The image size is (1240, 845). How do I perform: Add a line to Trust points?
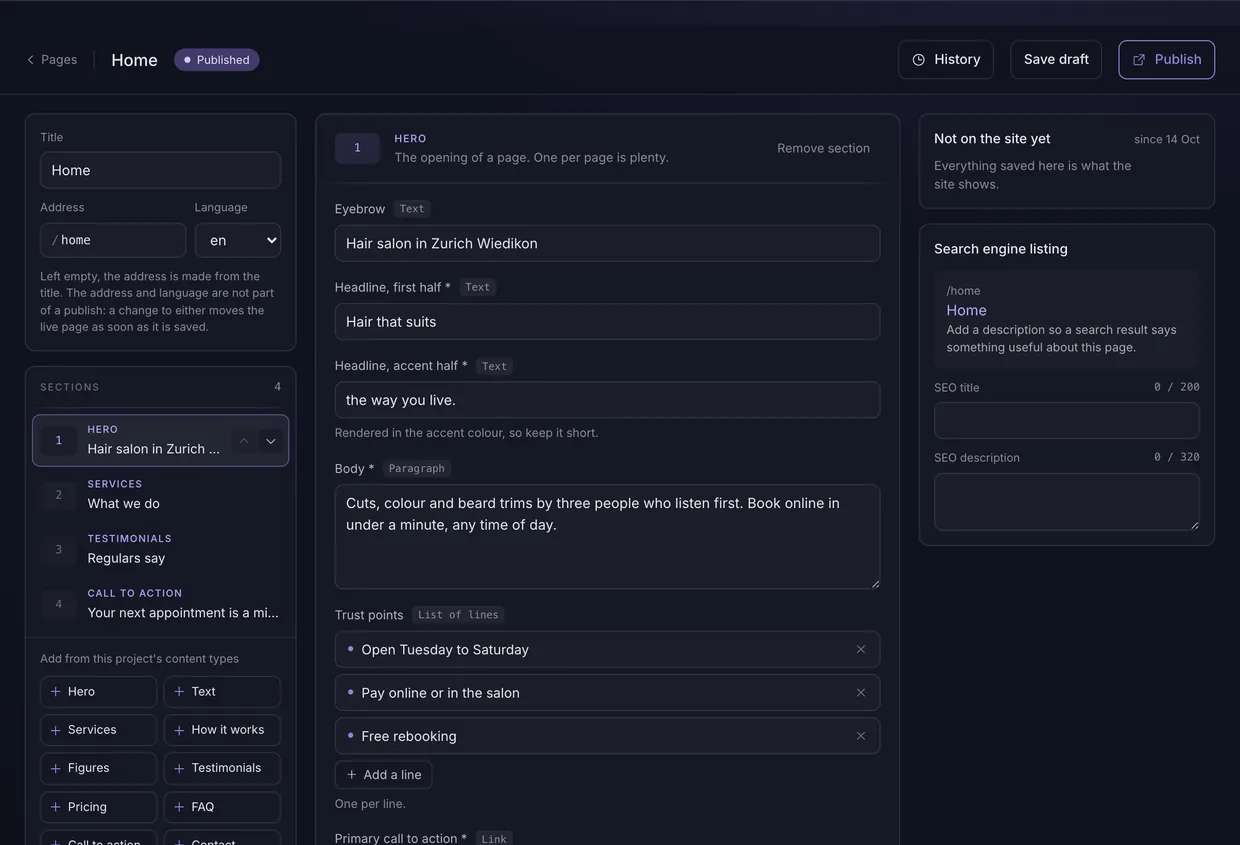point(383,775)
